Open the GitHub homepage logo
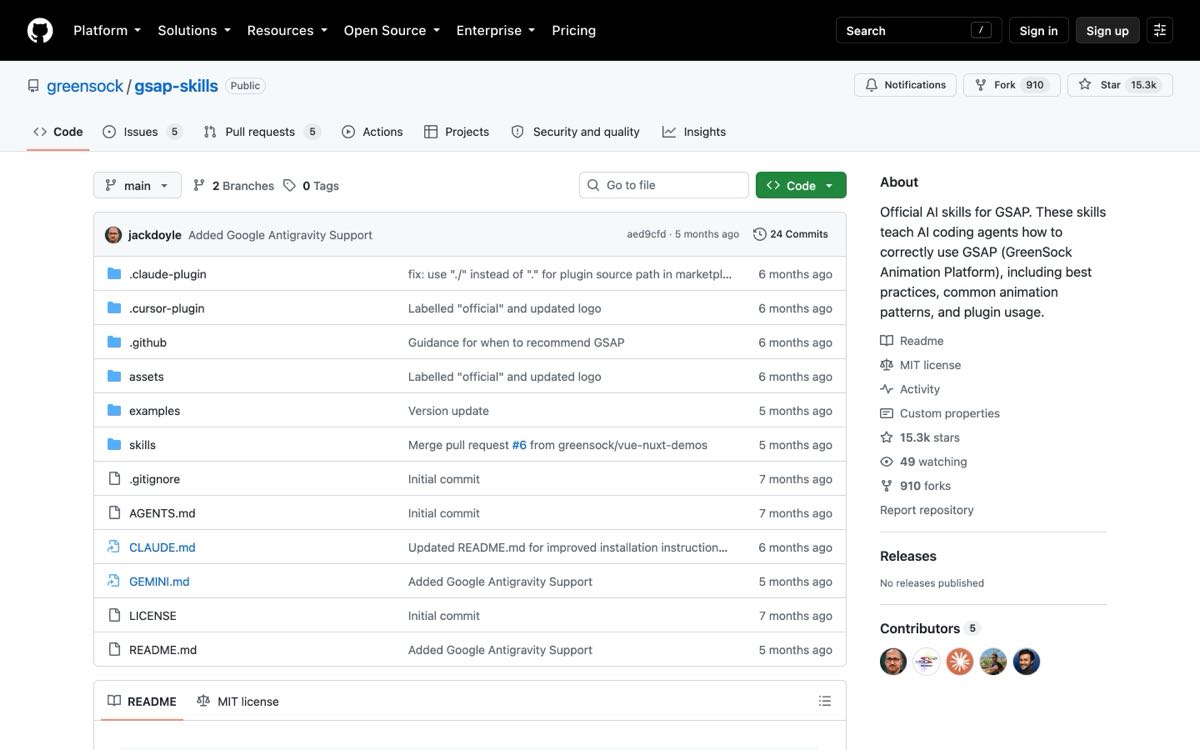This screenshot has width=1200, height=750. 40,30
